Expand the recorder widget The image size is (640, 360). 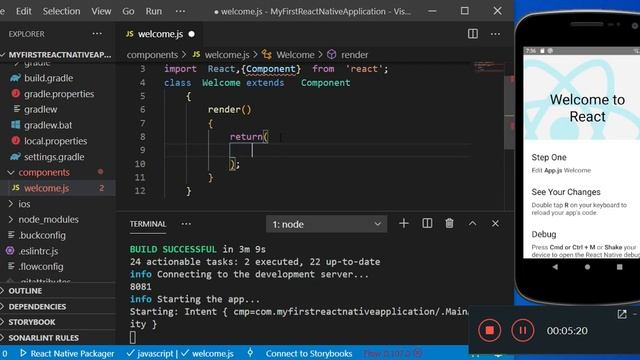622,314
